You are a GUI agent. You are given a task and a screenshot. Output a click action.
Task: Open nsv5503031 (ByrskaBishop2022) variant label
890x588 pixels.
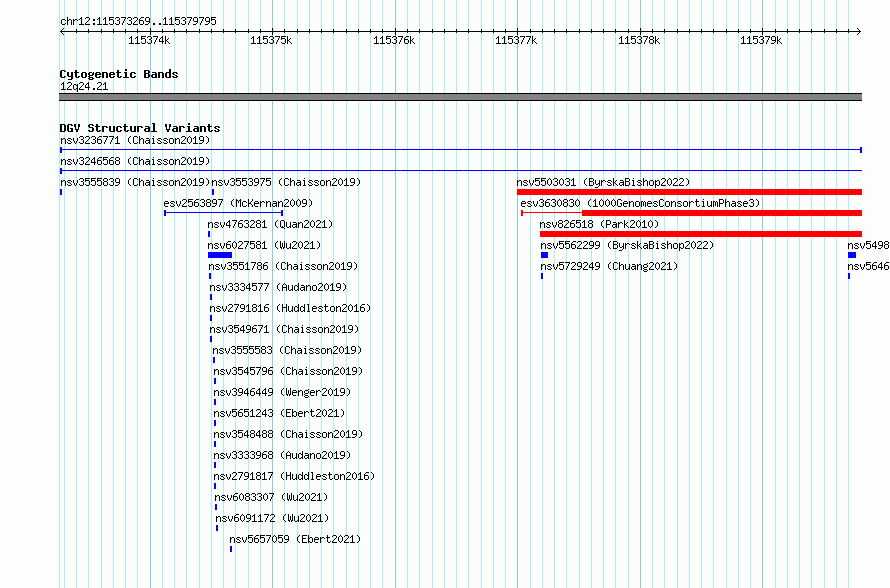pos(603,182)
